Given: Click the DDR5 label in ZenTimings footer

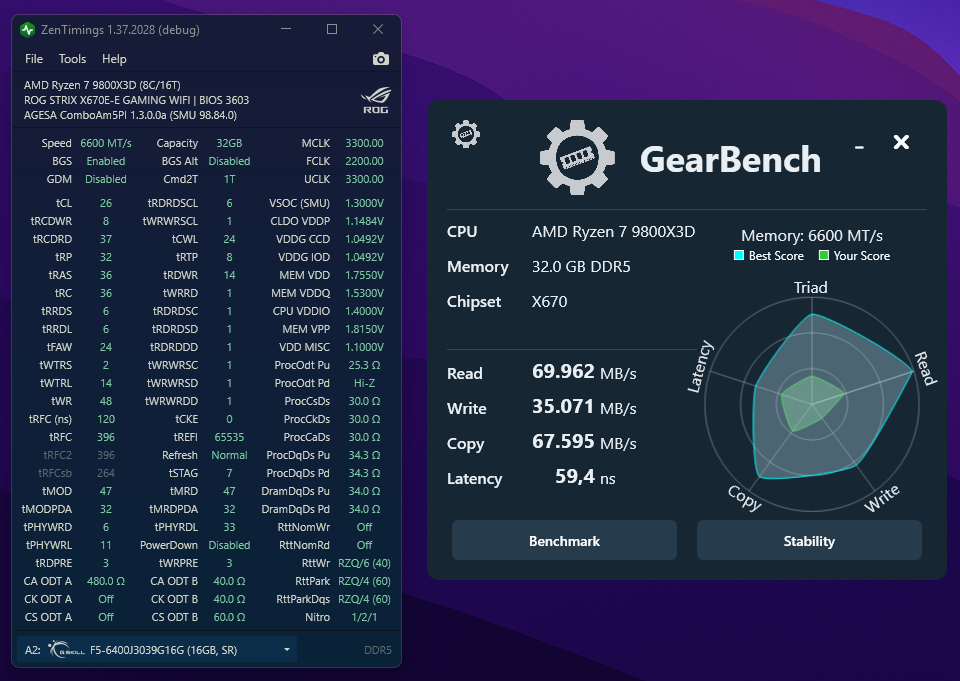Looking at the screenshot, I should point(378,650).
